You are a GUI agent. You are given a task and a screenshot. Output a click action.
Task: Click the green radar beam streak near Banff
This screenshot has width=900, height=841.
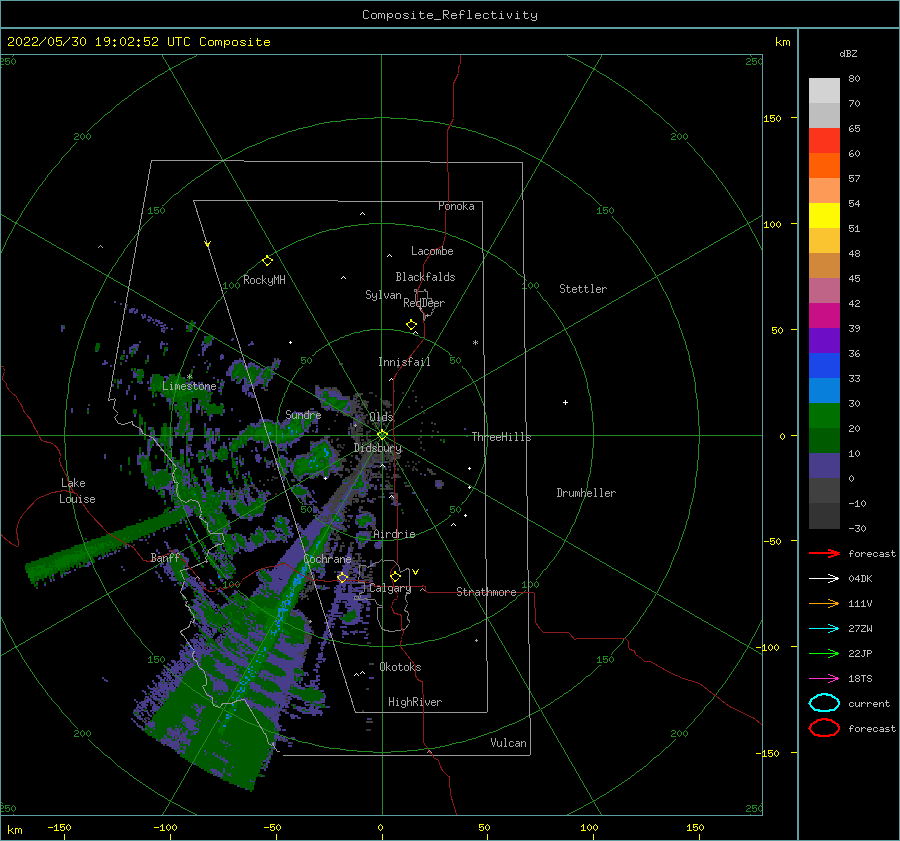[x=109, y=542]
